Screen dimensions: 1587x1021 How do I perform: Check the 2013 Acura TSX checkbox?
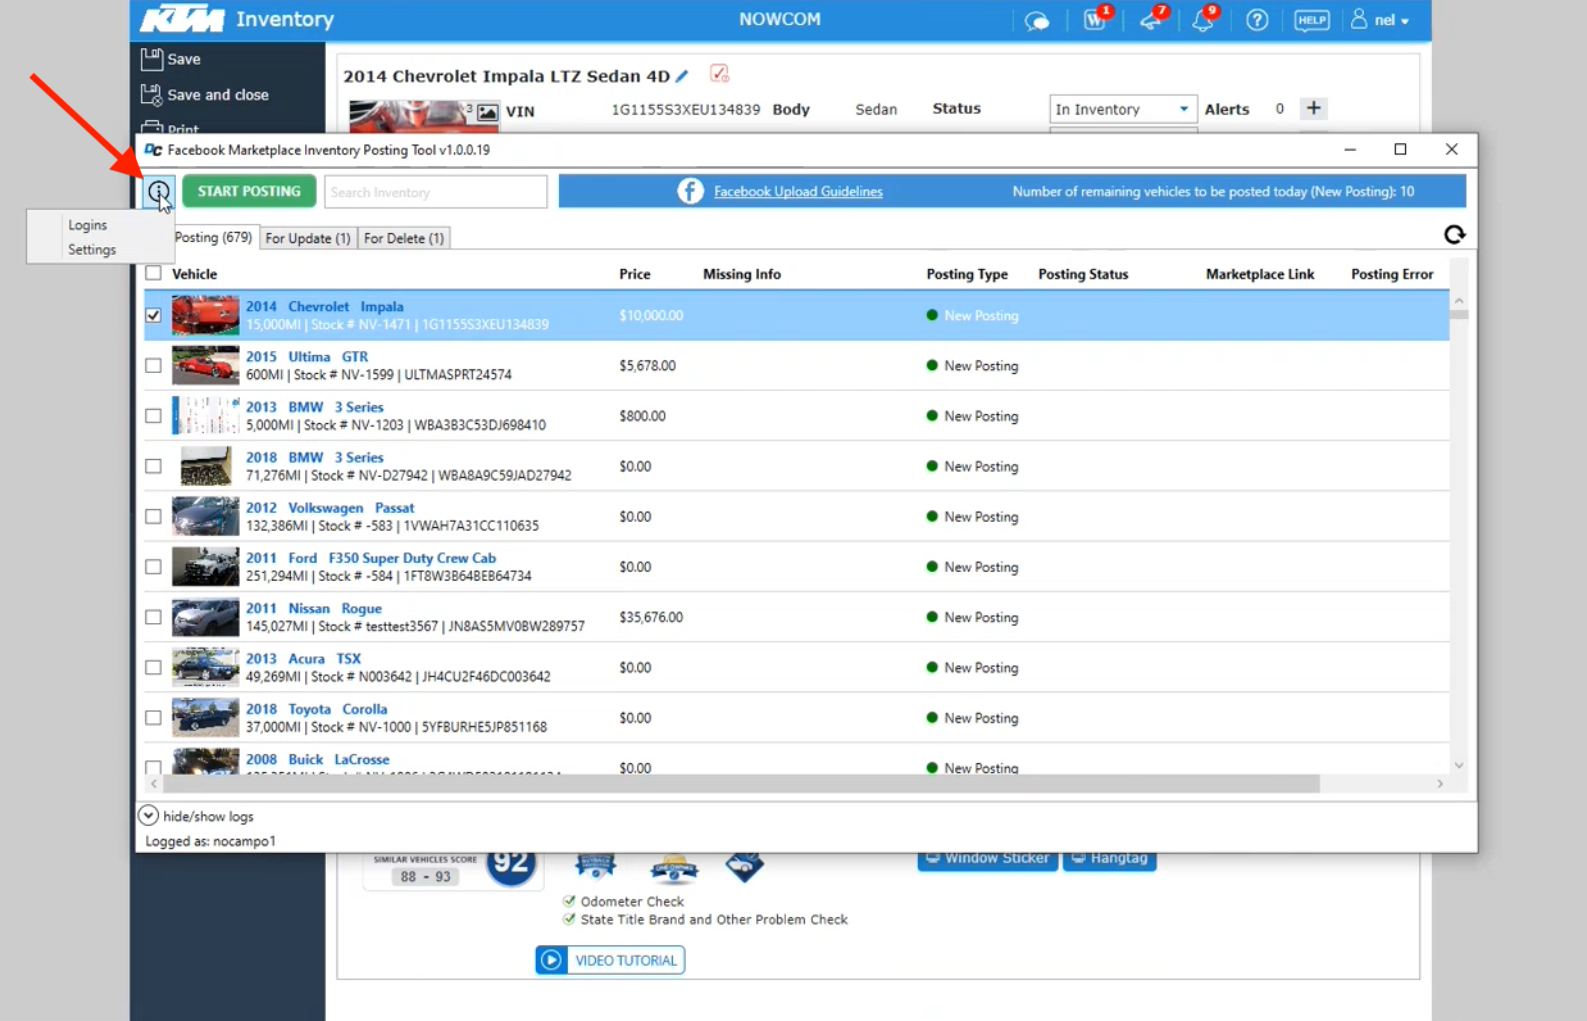click(153, 668)
